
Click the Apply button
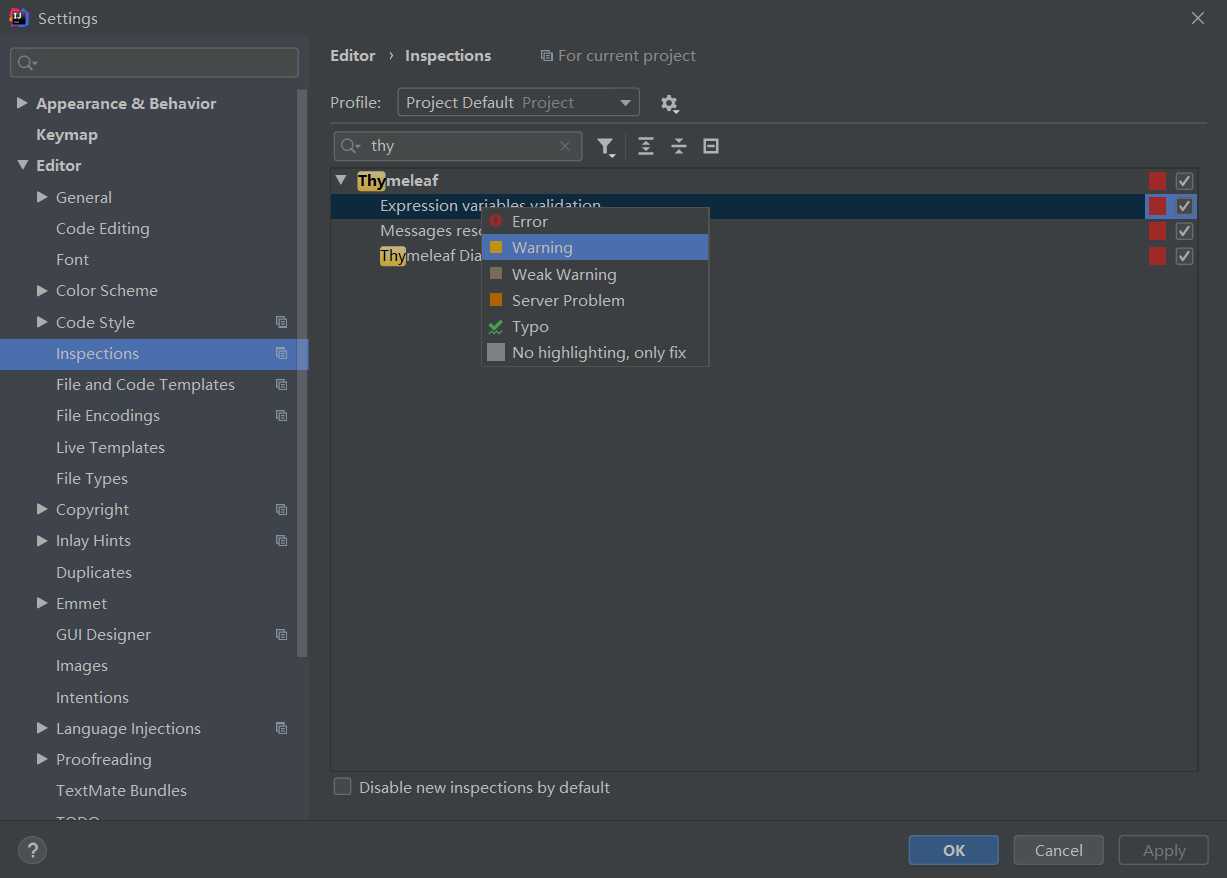(1164, 850)
